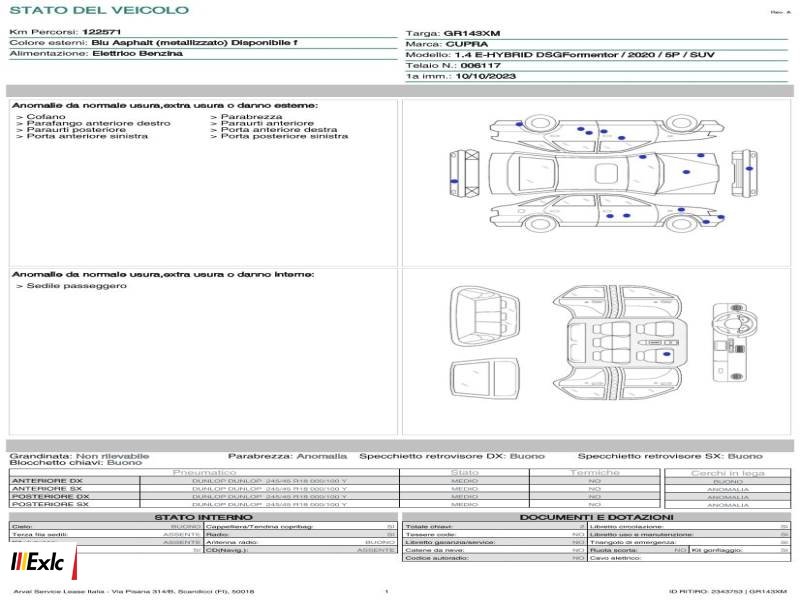The width and height of the screenshot is (800, 600).
Task: Click the 'Ruota scorta' cell
Action: point(638,551)
